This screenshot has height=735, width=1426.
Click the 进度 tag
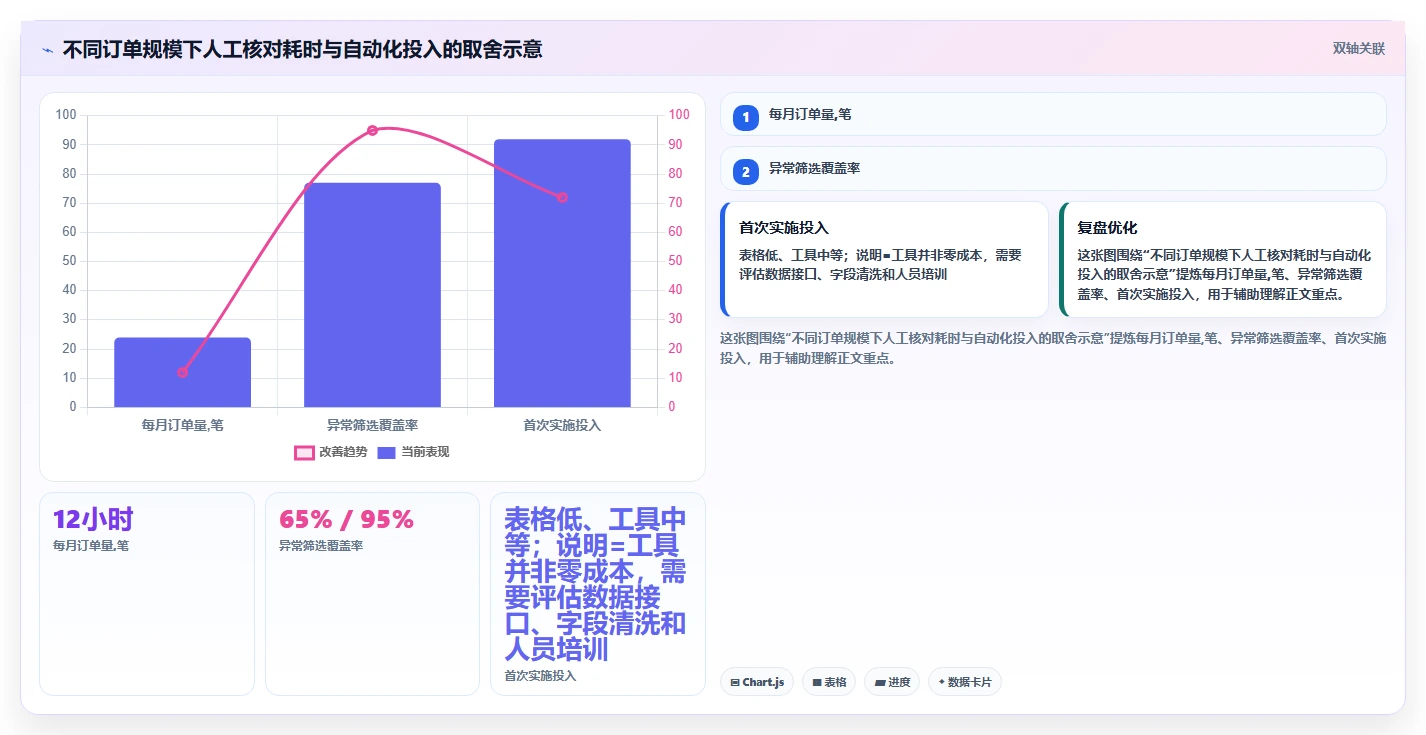click(892, 682)
